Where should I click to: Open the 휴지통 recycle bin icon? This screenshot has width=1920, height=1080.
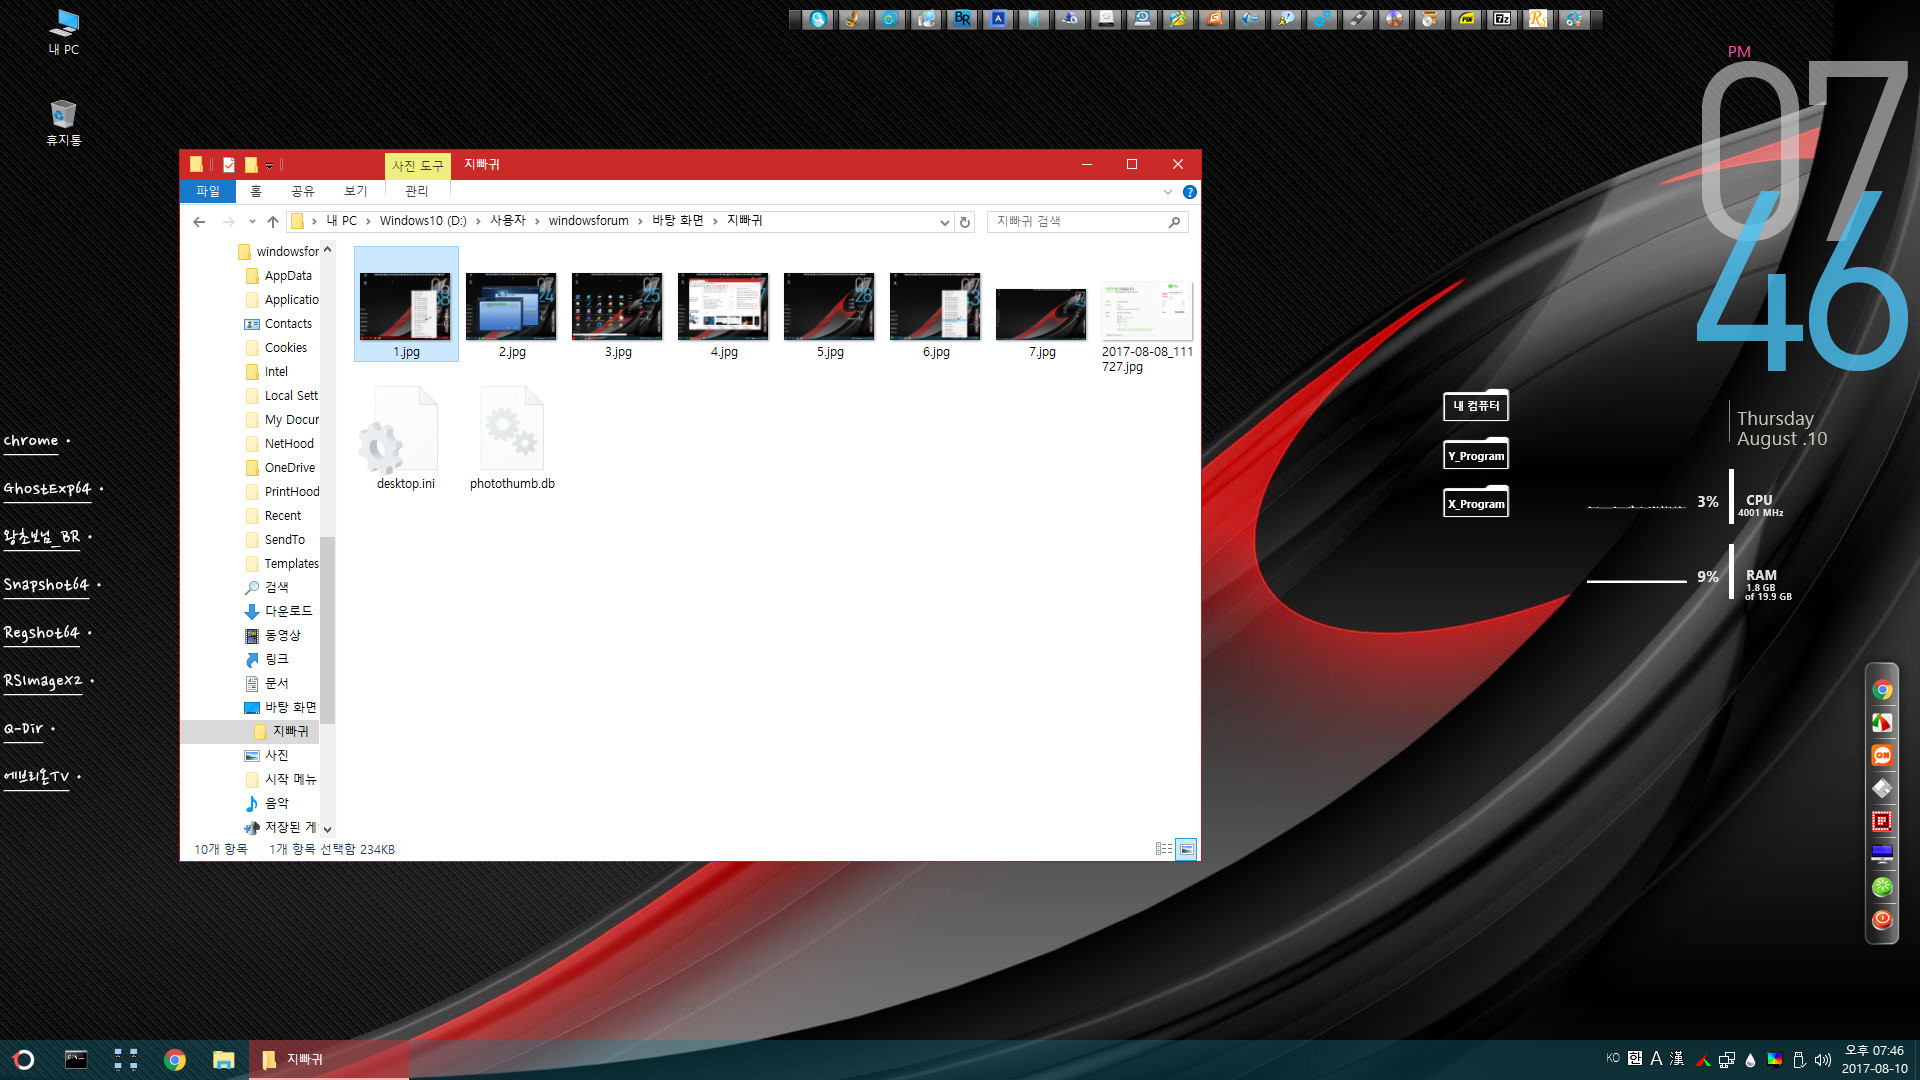coord(64,123)
